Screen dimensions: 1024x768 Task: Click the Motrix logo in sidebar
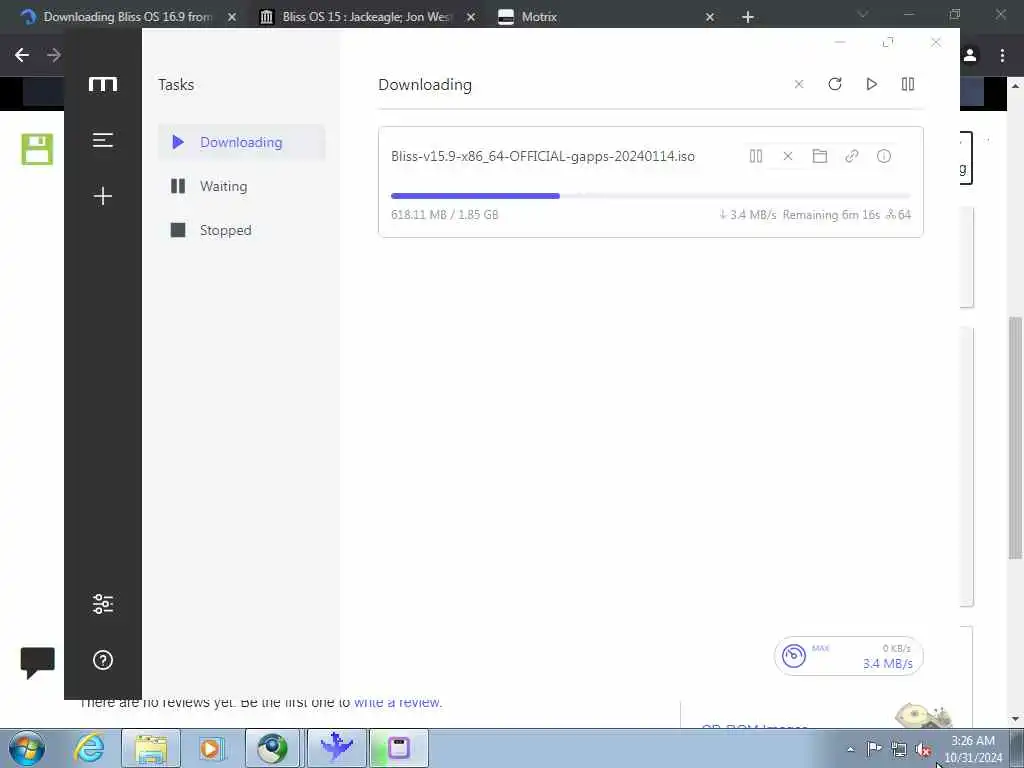(103, 84)
